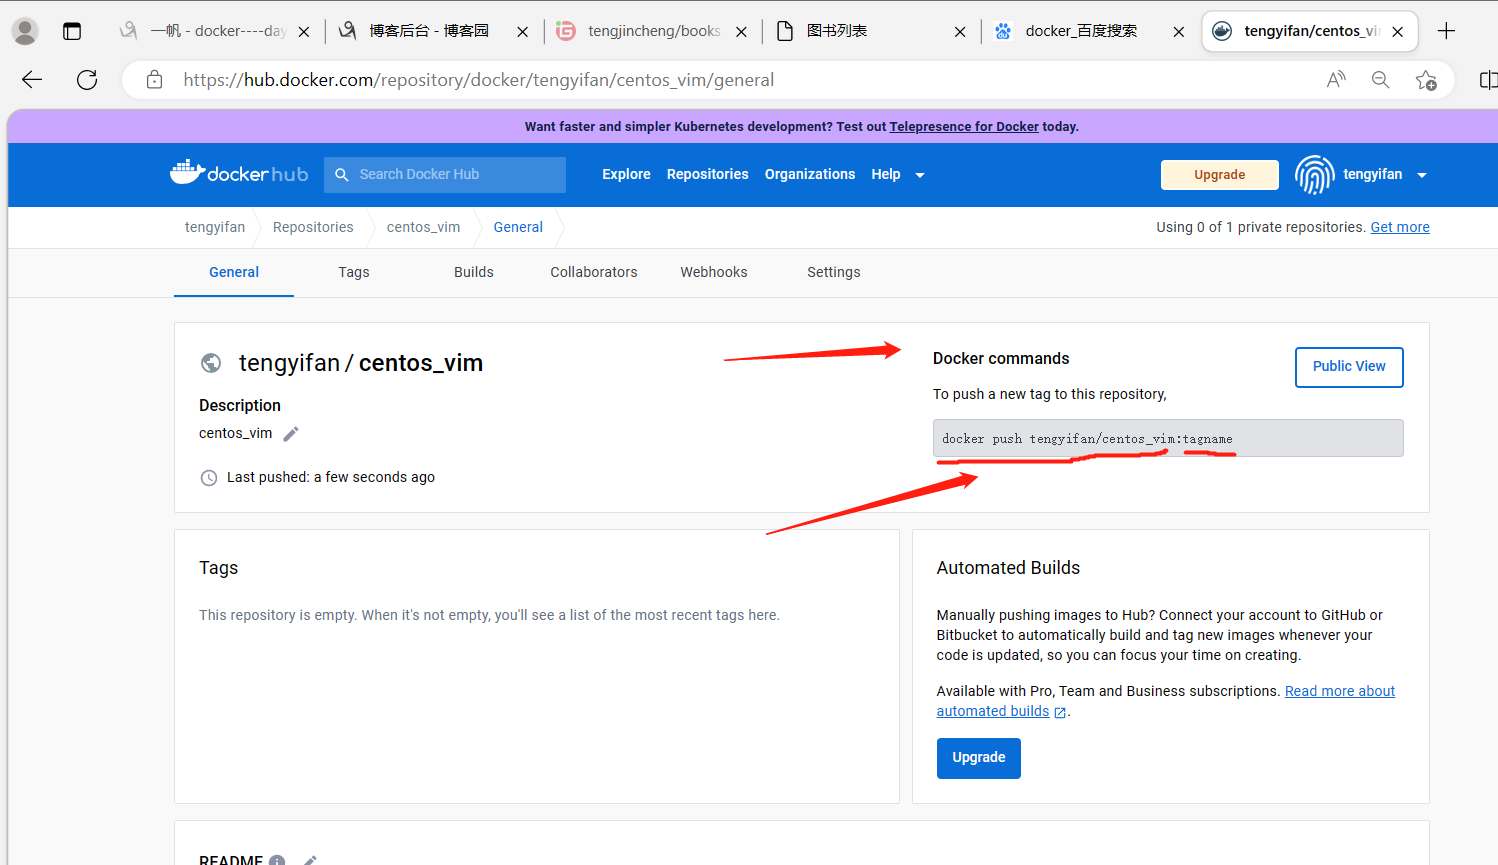Open Read more about automated builds link
1498x865 pixels.
1340,691
